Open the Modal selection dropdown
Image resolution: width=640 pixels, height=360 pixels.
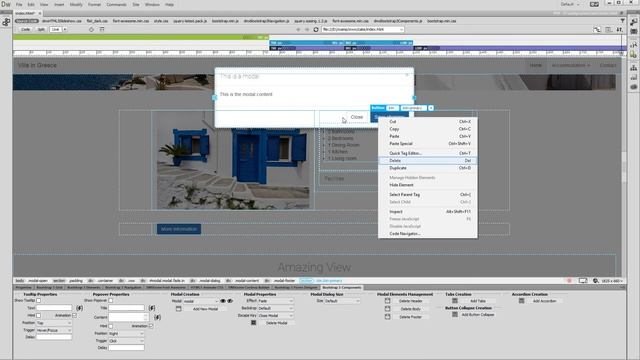[x=201, y=301]
